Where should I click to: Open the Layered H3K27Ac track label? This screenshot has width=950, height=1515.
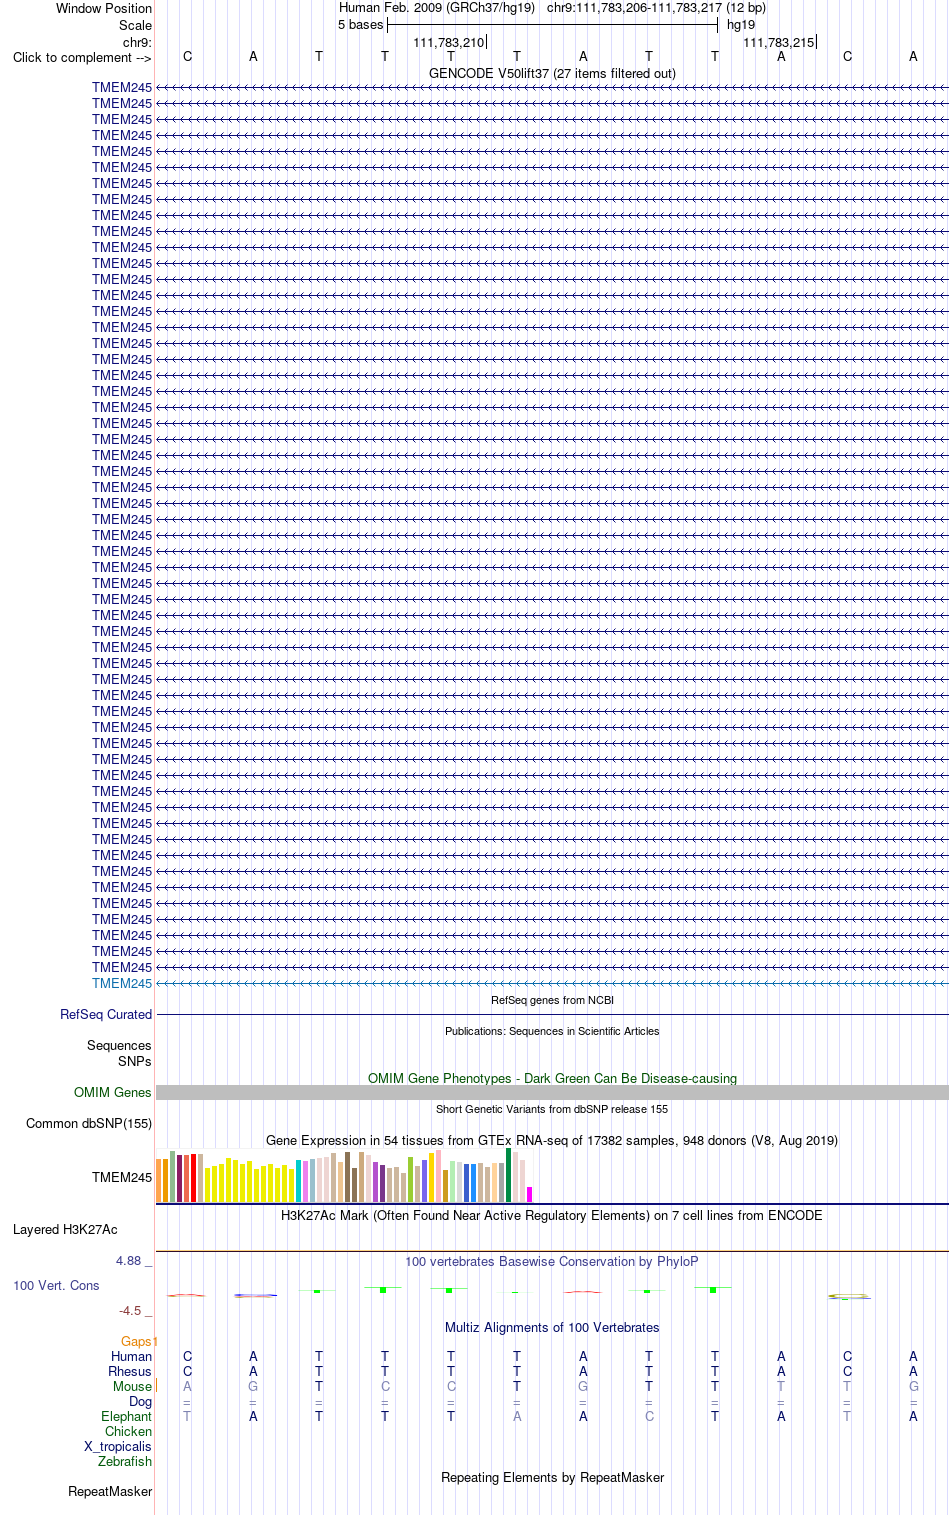pyautogui.click(x=65, y=1229)
